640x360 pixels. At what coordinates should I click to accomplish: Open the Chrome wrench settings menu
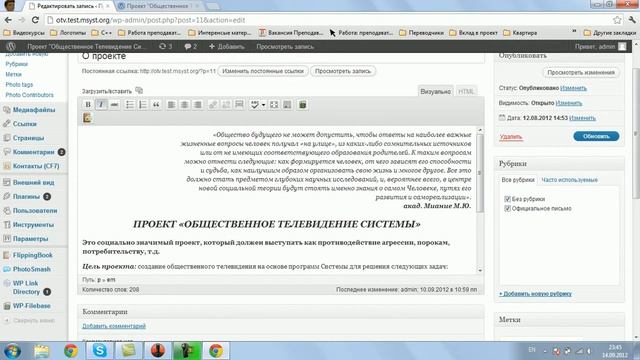click(632, 20)
